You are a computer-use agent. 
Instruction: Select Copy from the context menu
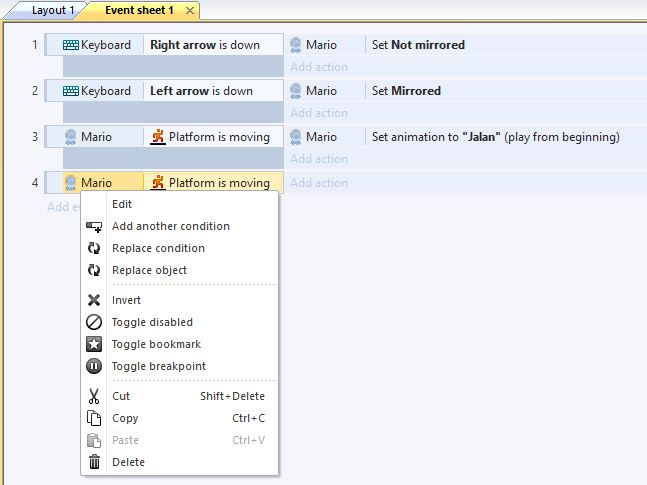[x=125, y=418]
